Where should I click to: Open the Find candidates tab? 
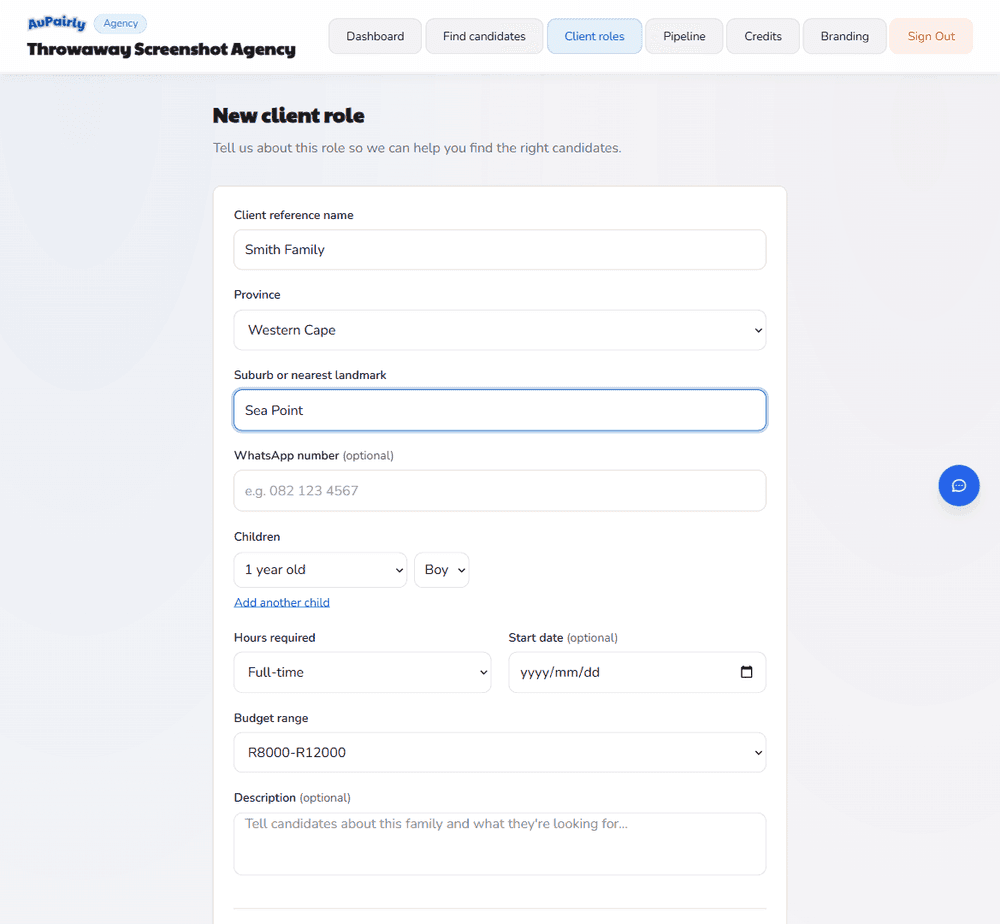click(484, 36)
